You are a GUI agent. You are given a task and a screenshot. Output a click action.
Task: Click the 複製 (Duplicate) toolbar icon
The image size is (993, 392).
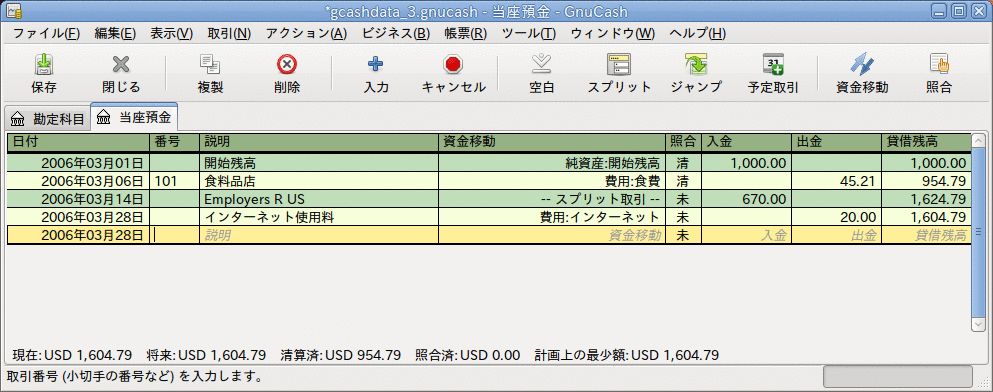(210, 64)
